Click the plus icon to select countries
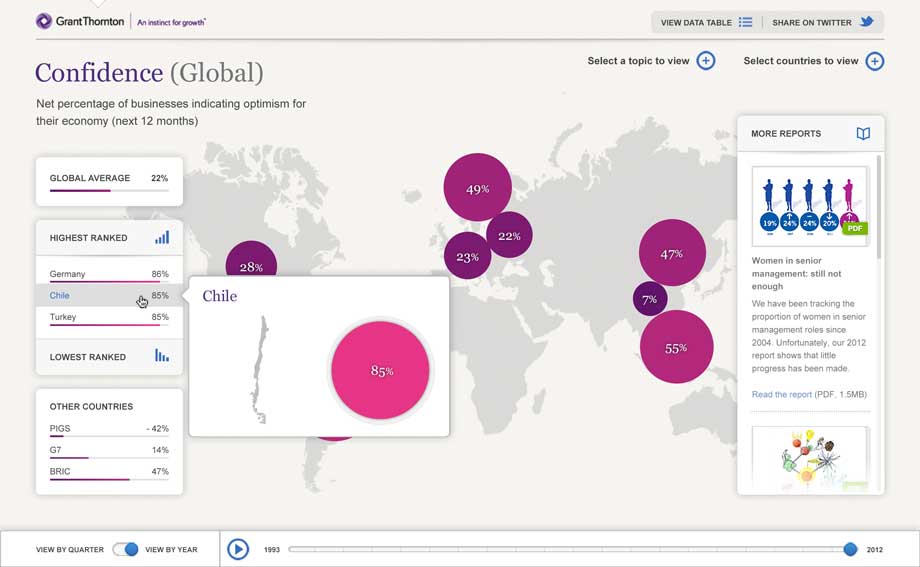The image size is (920, 567). (874, 61)
